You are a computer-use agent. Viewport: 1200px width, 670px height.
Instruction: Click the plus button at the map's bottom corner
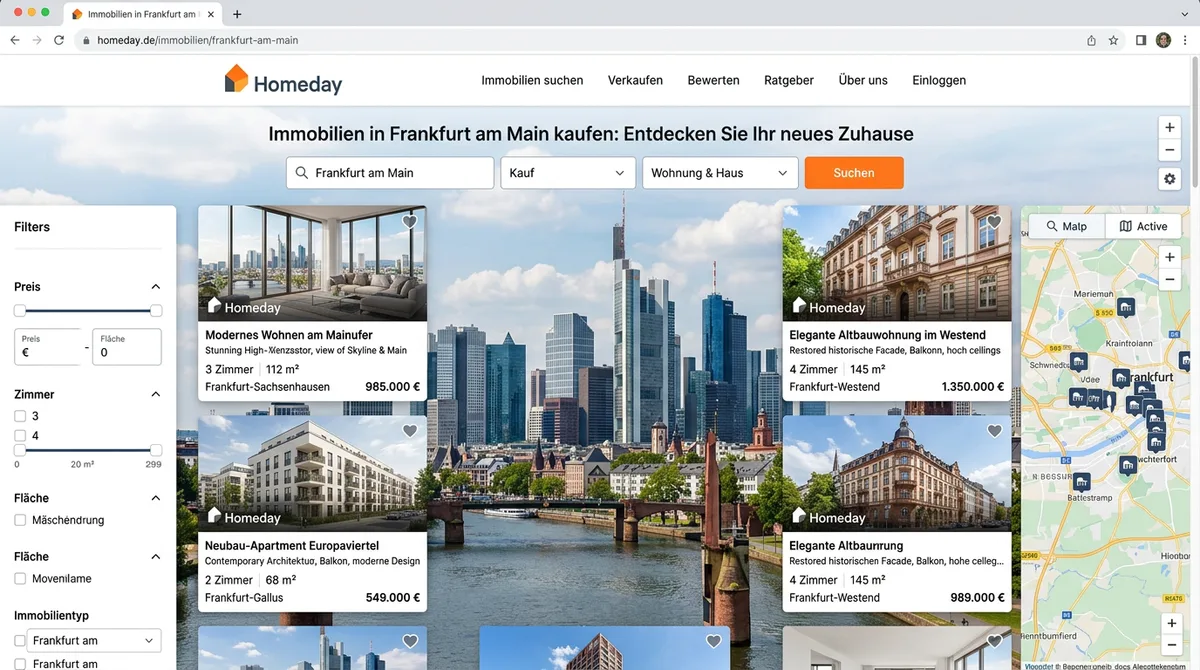coord(1170,622)
